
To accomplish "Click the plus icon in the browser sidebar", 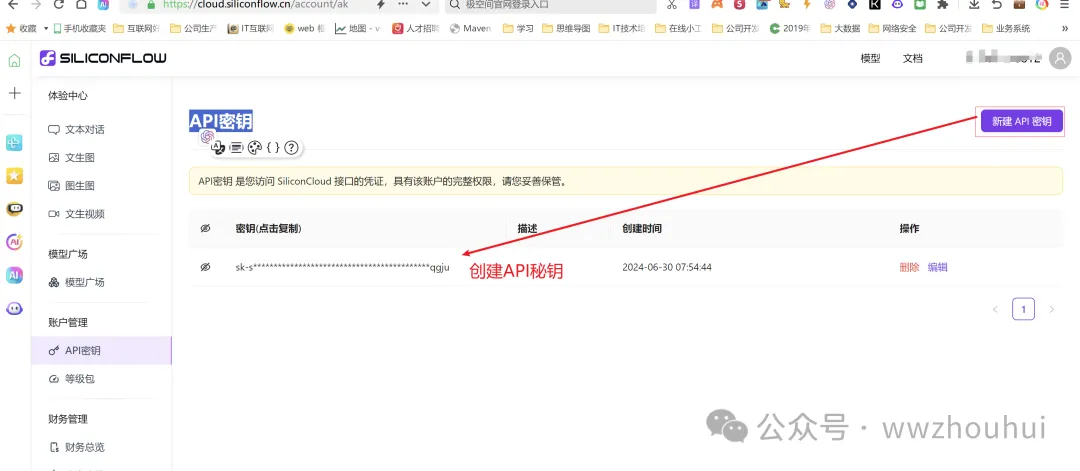I will 14,93.
